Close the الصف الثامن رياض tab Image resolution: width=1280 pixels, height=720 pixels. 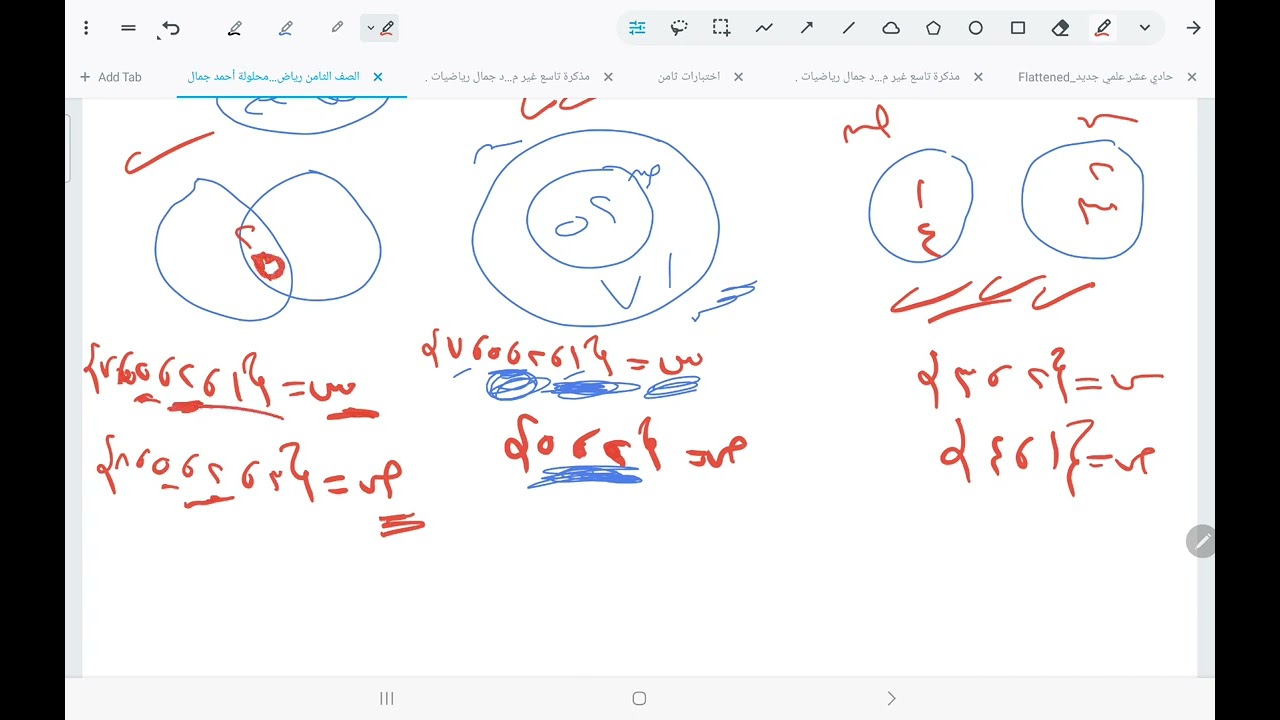378,77
